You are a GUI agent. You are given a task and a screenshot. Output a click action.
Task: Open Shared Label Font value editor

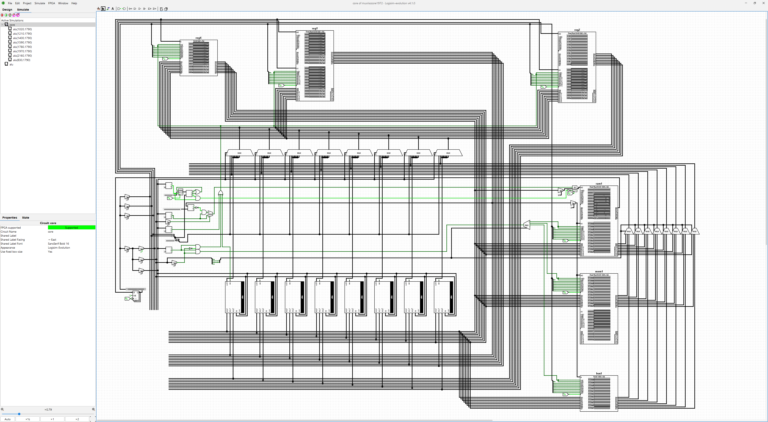(72, 243)
